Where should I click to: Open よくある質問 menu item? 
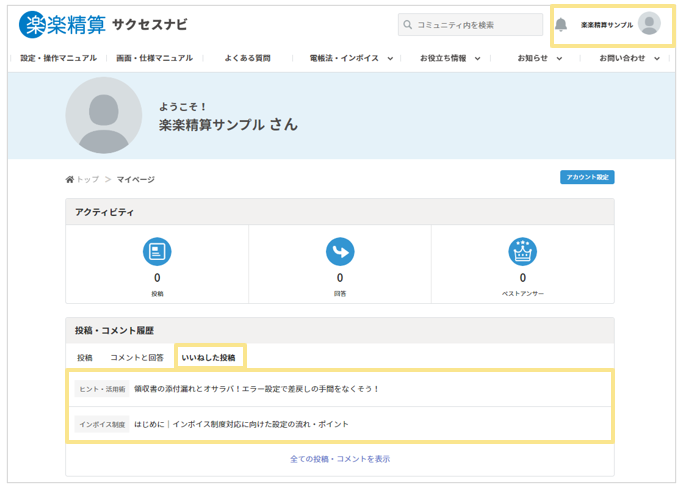click(x=247, y=58)
